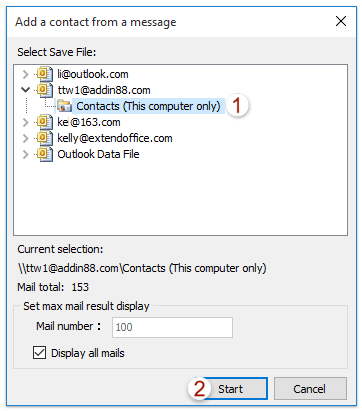Expand the kelly@extendoffice.com account node
Screen dimensions: 362x411
click(25, 138)
